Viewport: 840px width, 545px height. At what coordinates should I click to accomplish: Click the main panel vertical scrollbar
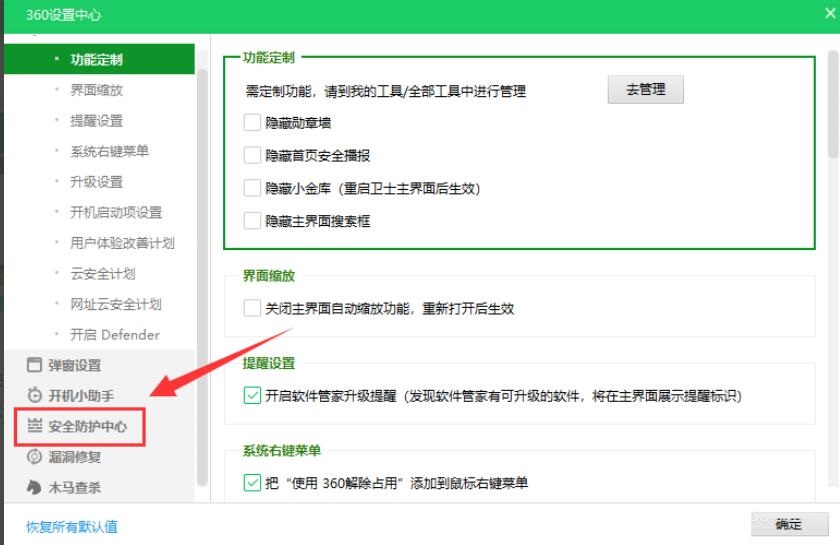(832, 104)
